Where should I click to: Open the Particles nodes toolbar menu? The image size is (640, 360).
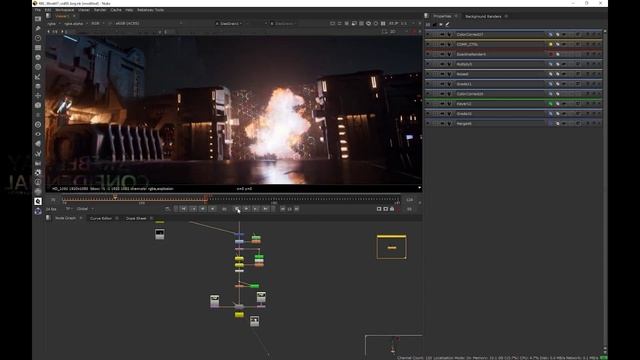coord(38,115)
